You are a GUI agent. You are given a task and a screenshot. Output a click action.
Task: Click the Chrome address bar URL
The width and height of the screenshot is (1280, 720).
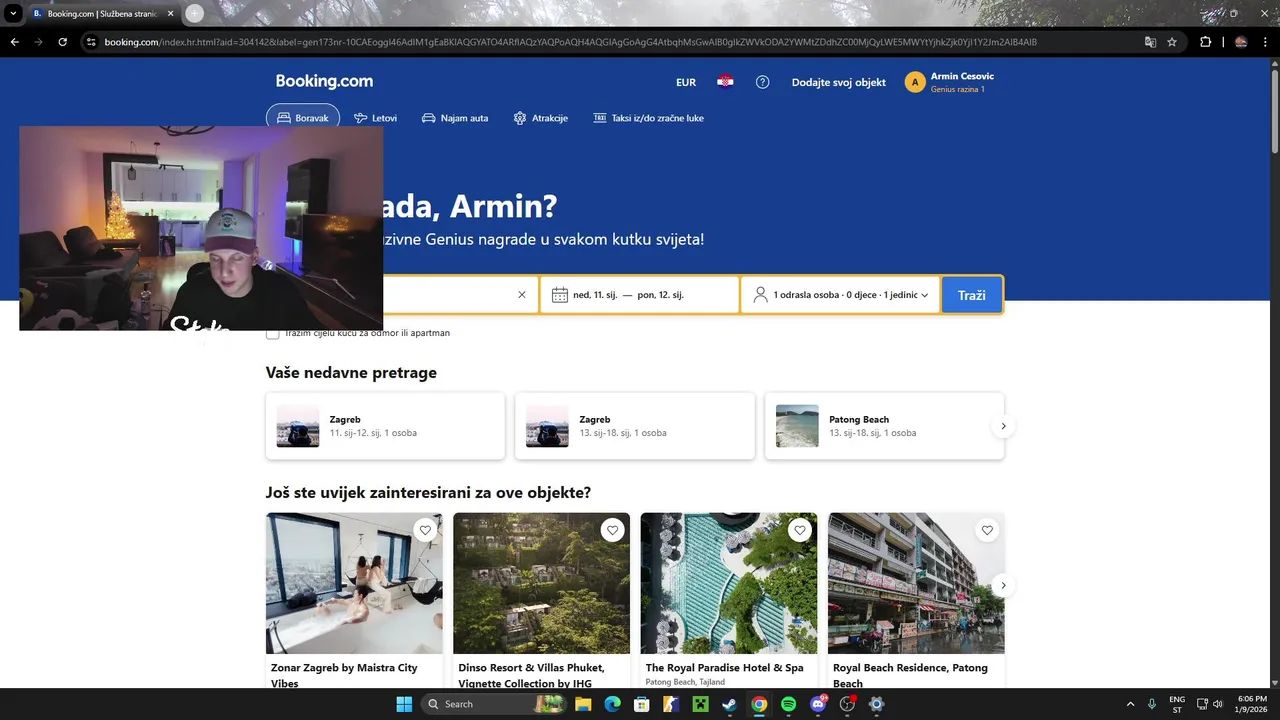570,42
